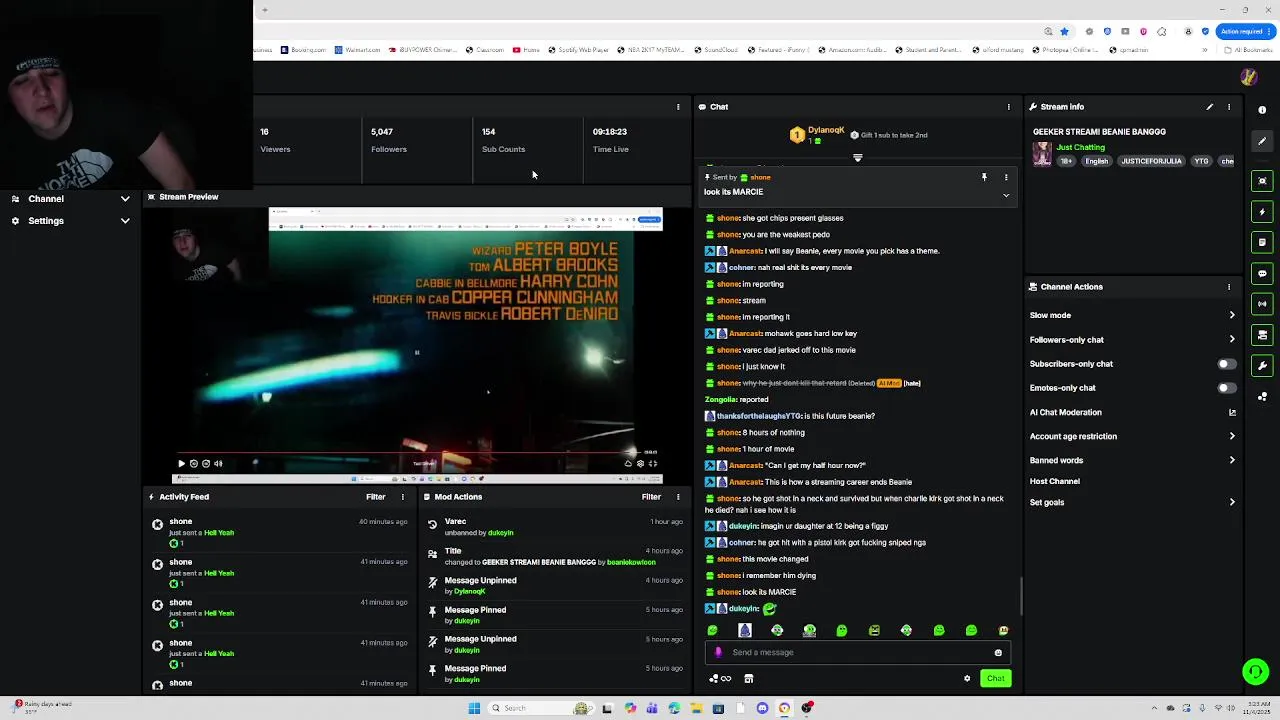Open Windows Start menu
The image size is (1280, 720).
pos(474,709)
